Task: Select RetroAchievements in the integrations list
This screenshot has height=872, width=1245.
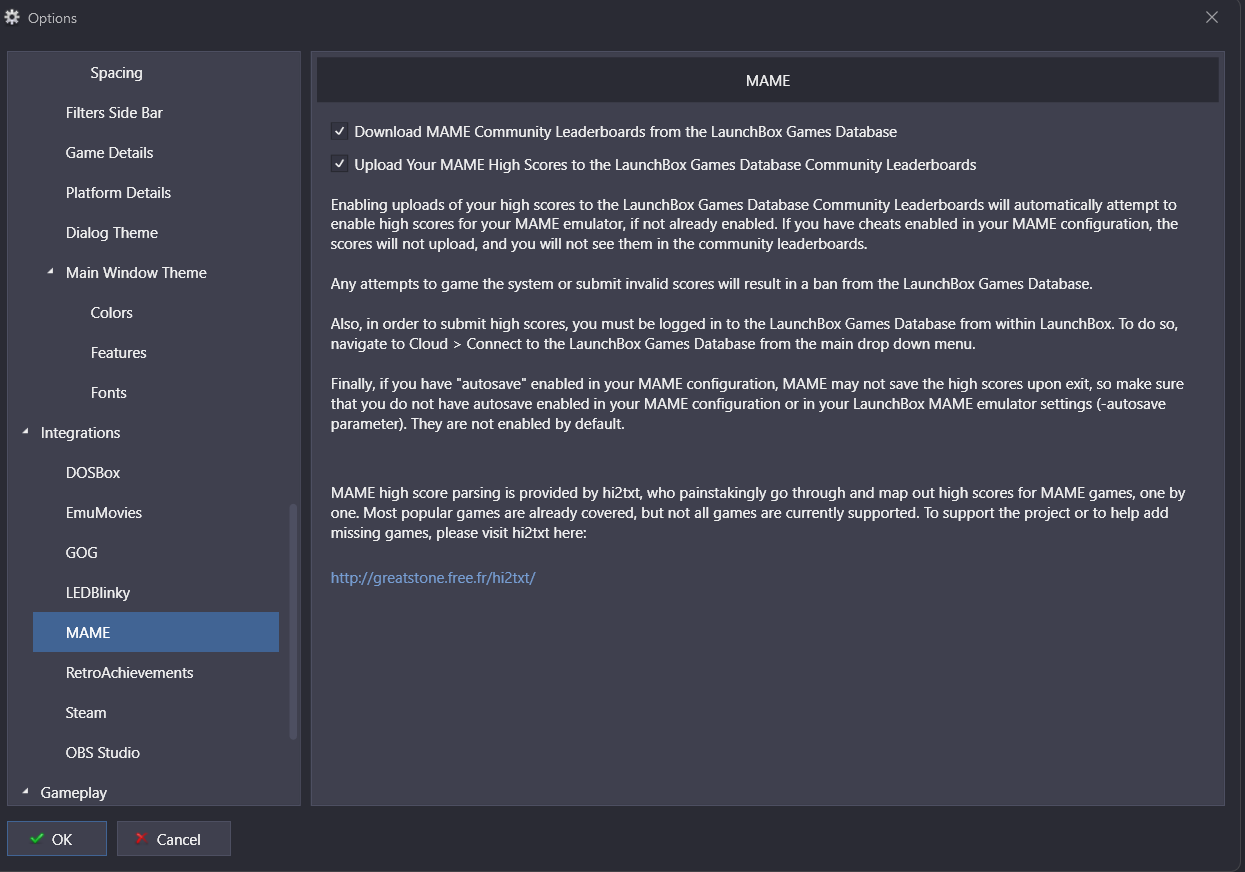Action: (x=129, y=673)
